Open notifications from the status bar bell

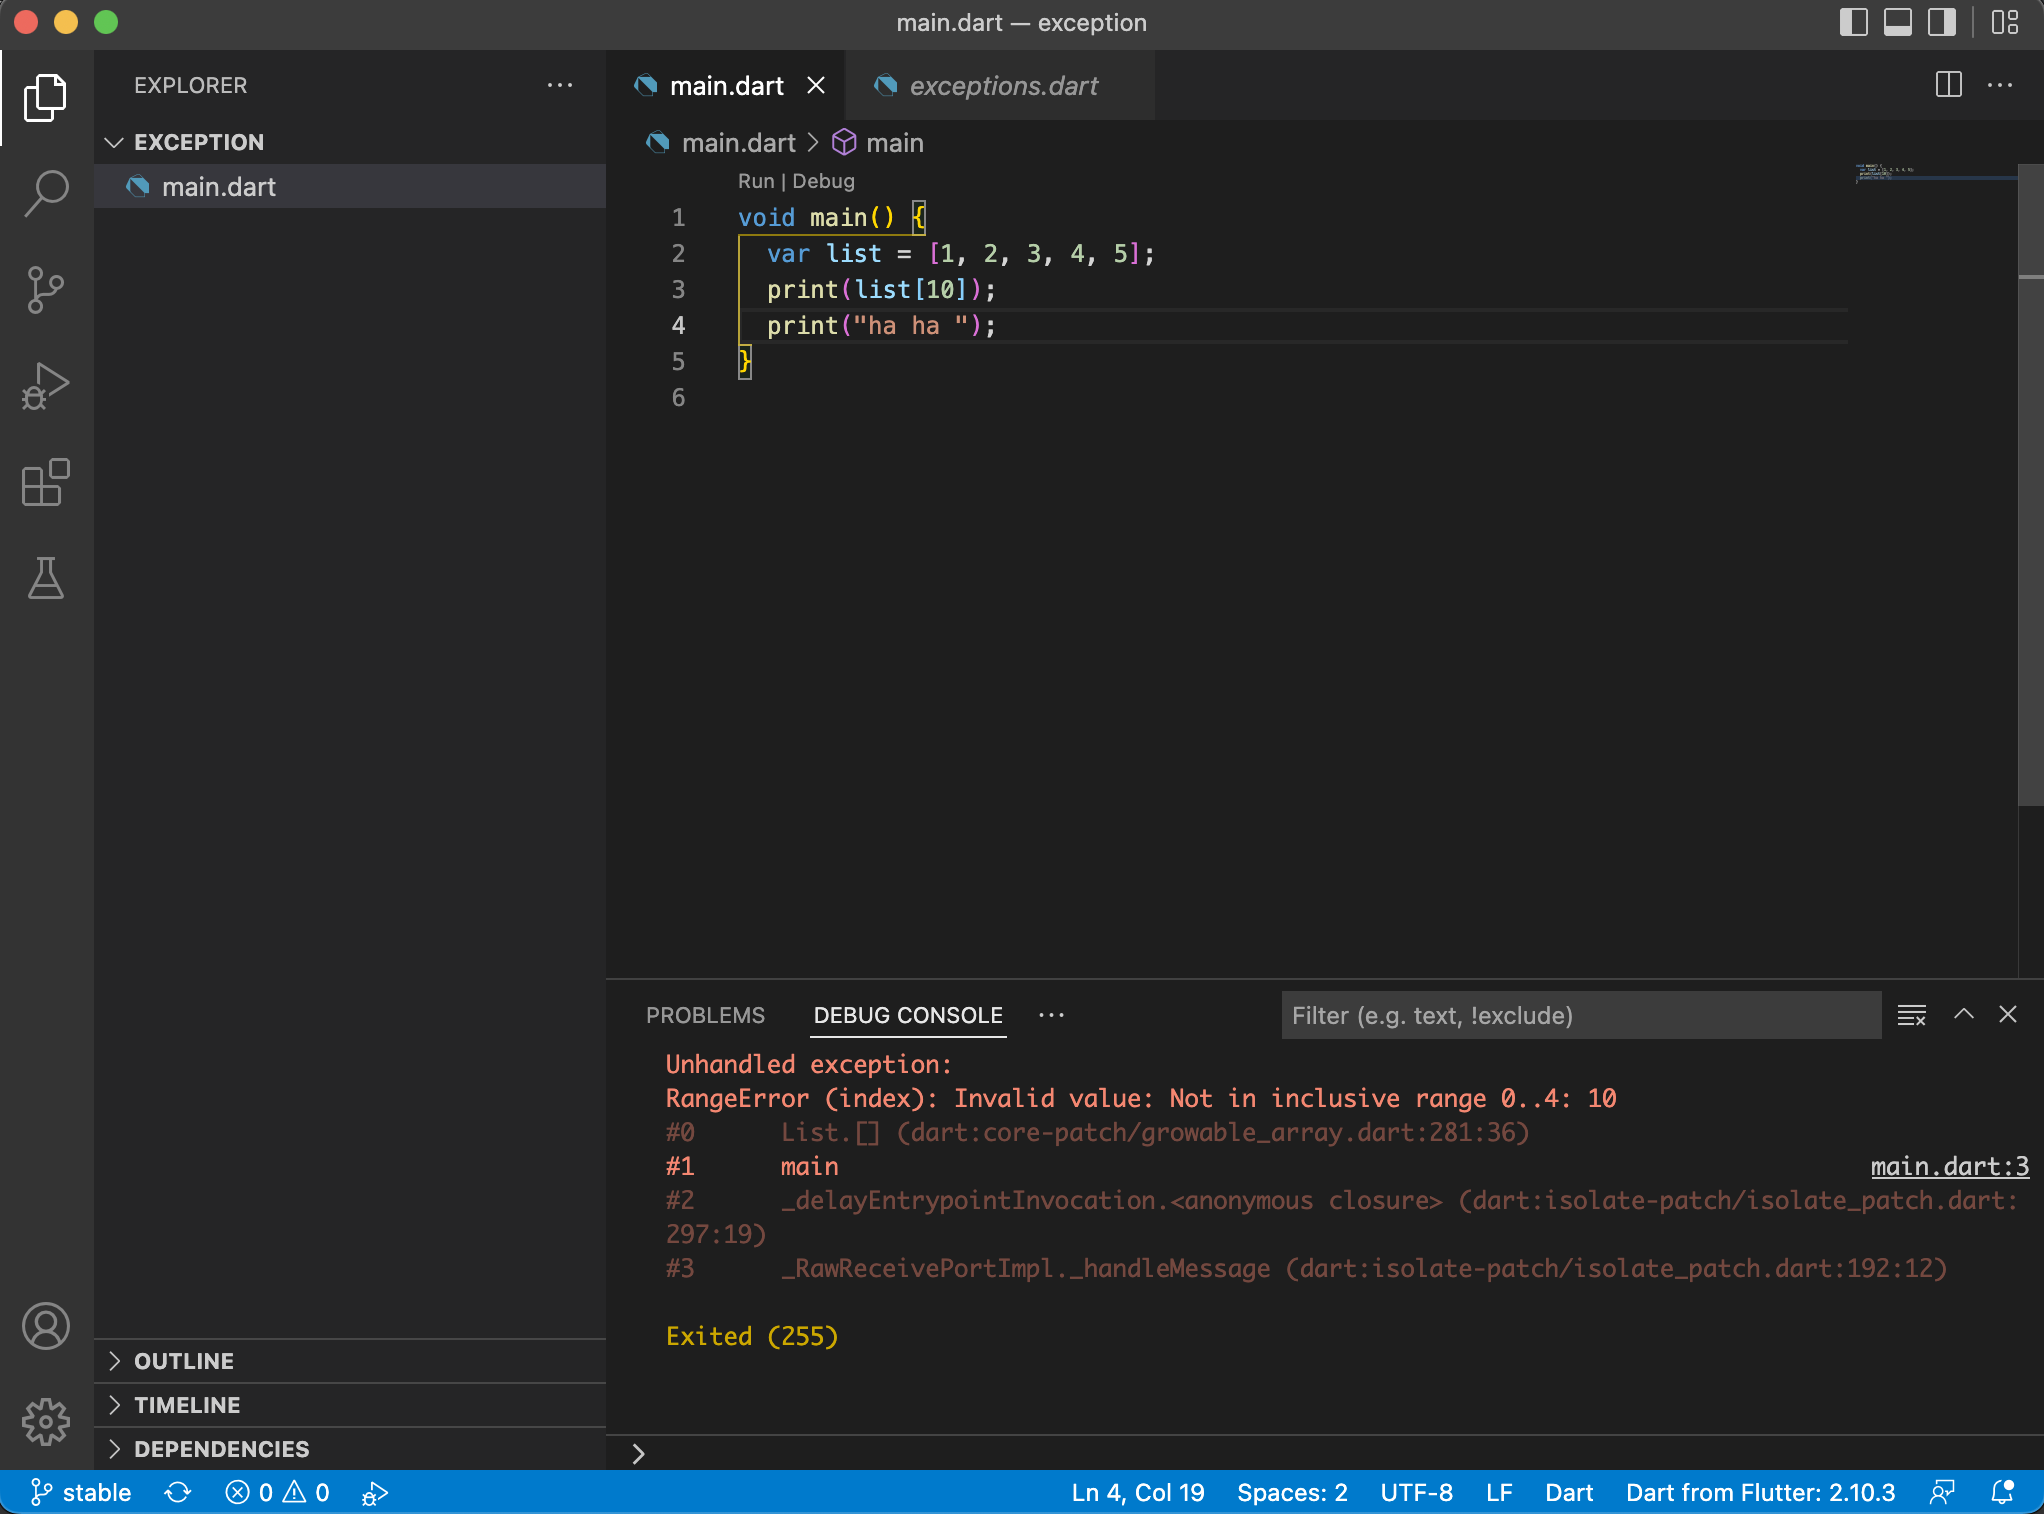2003,1492
